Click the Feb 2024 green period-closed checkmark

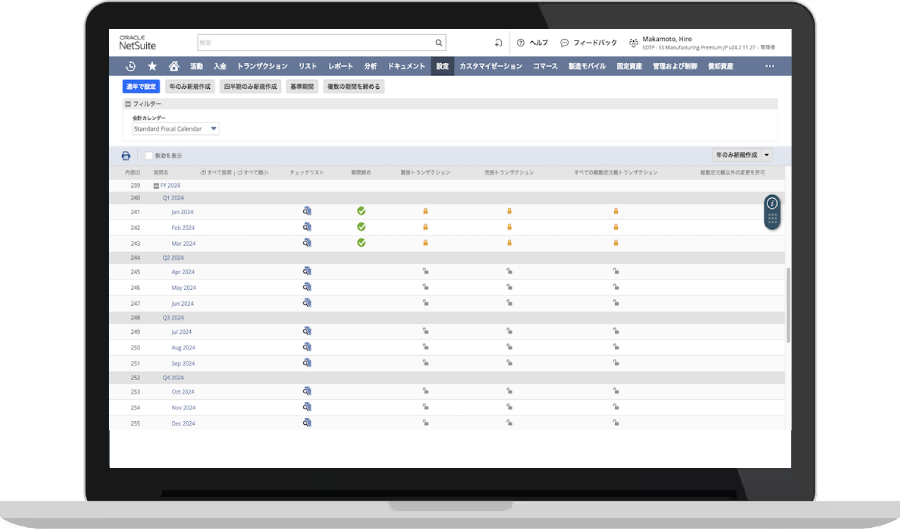(x=361, y=227)
